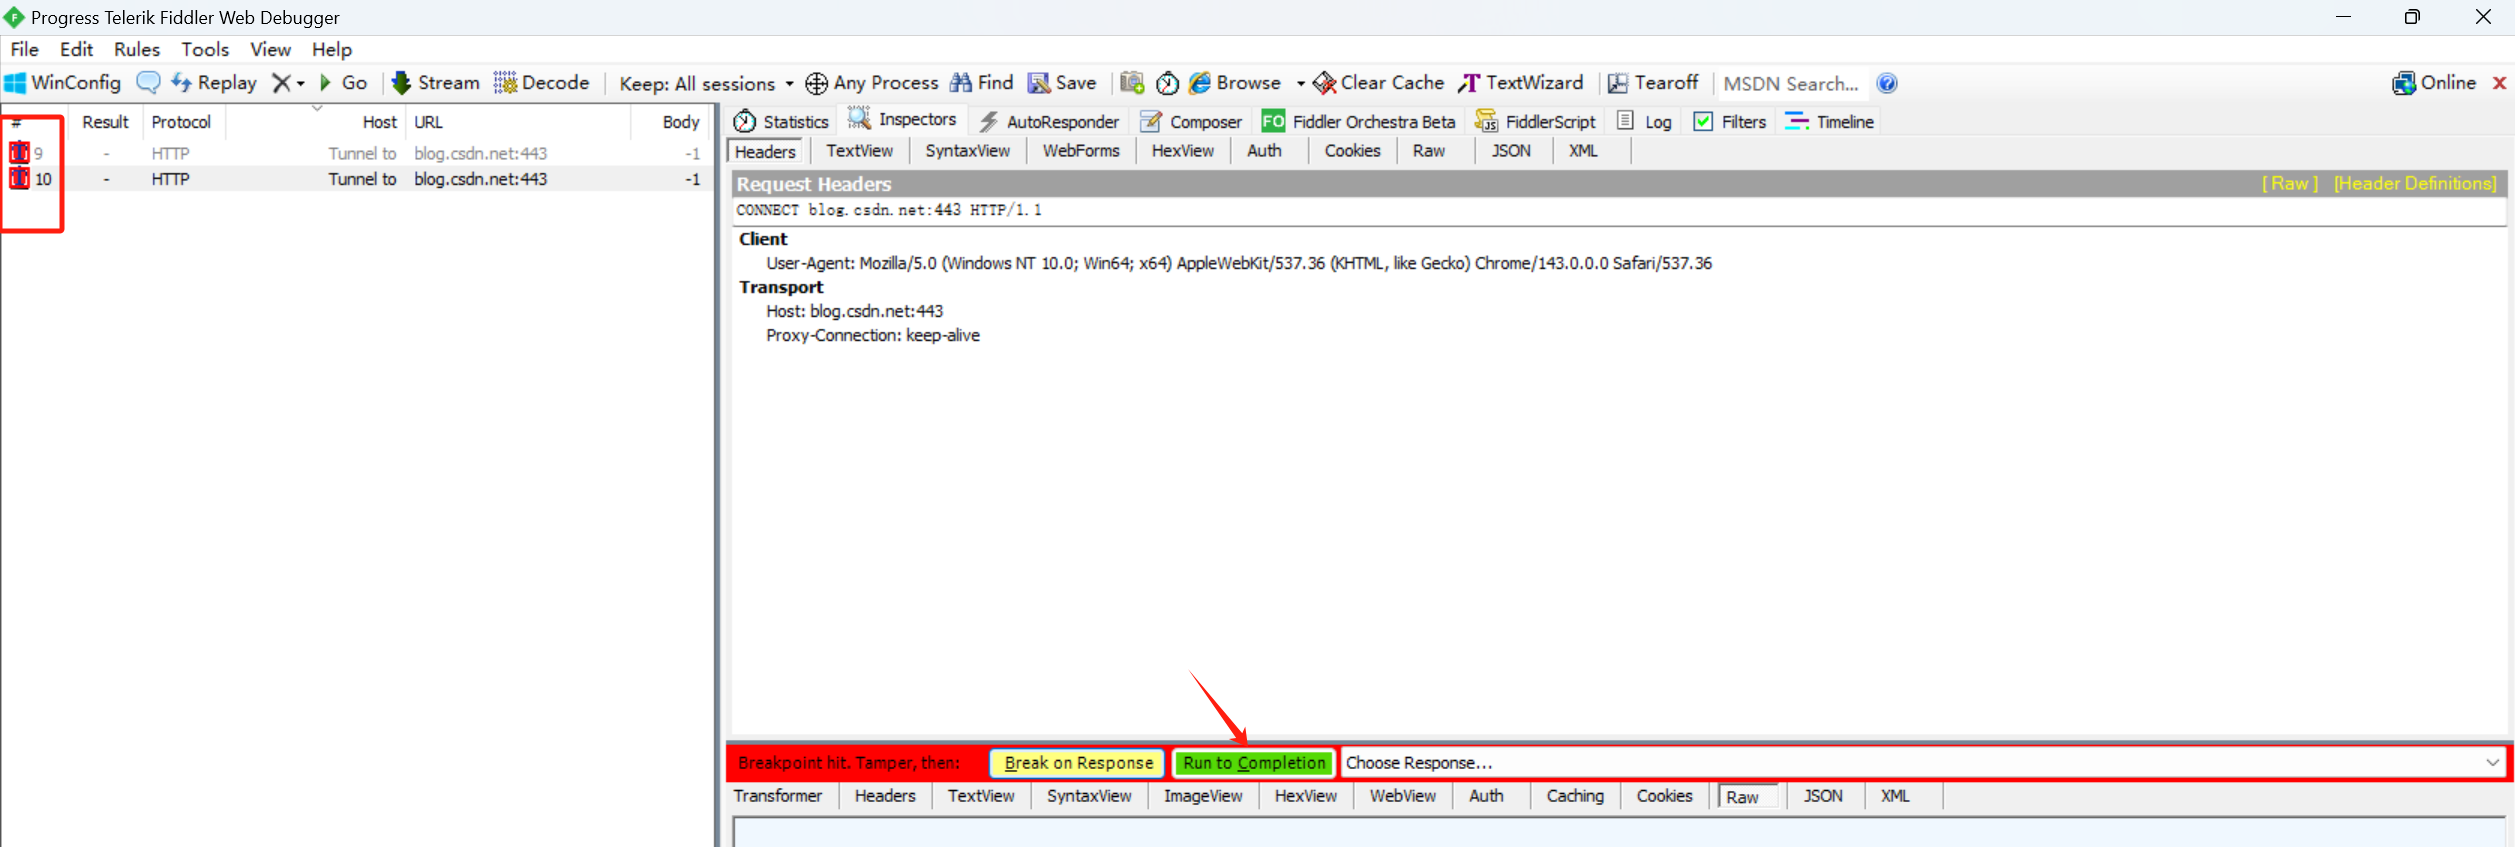Viewport: 2515px width, 847px height.
Task: Toggle Decode mode
Action: tap(542, 83)
